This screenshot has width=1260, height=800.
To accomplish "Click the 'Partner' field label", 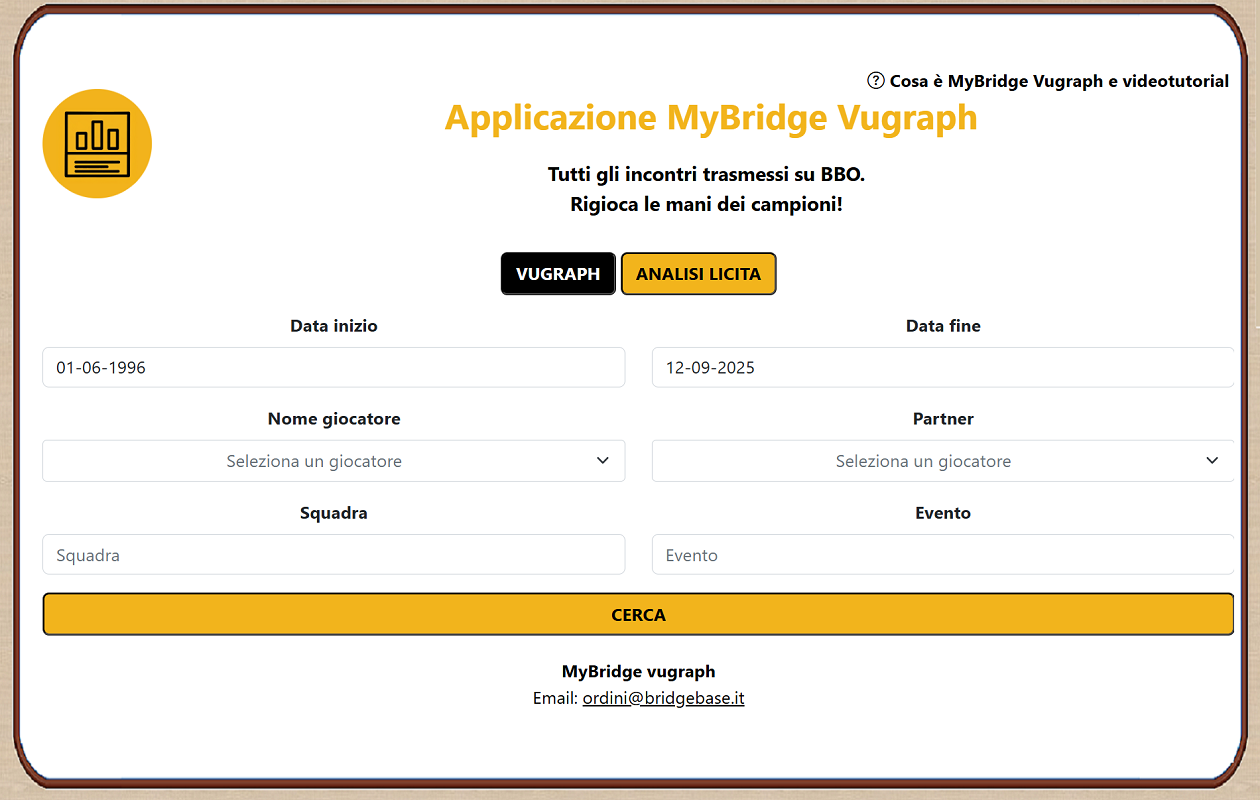I will coord(943,419).
